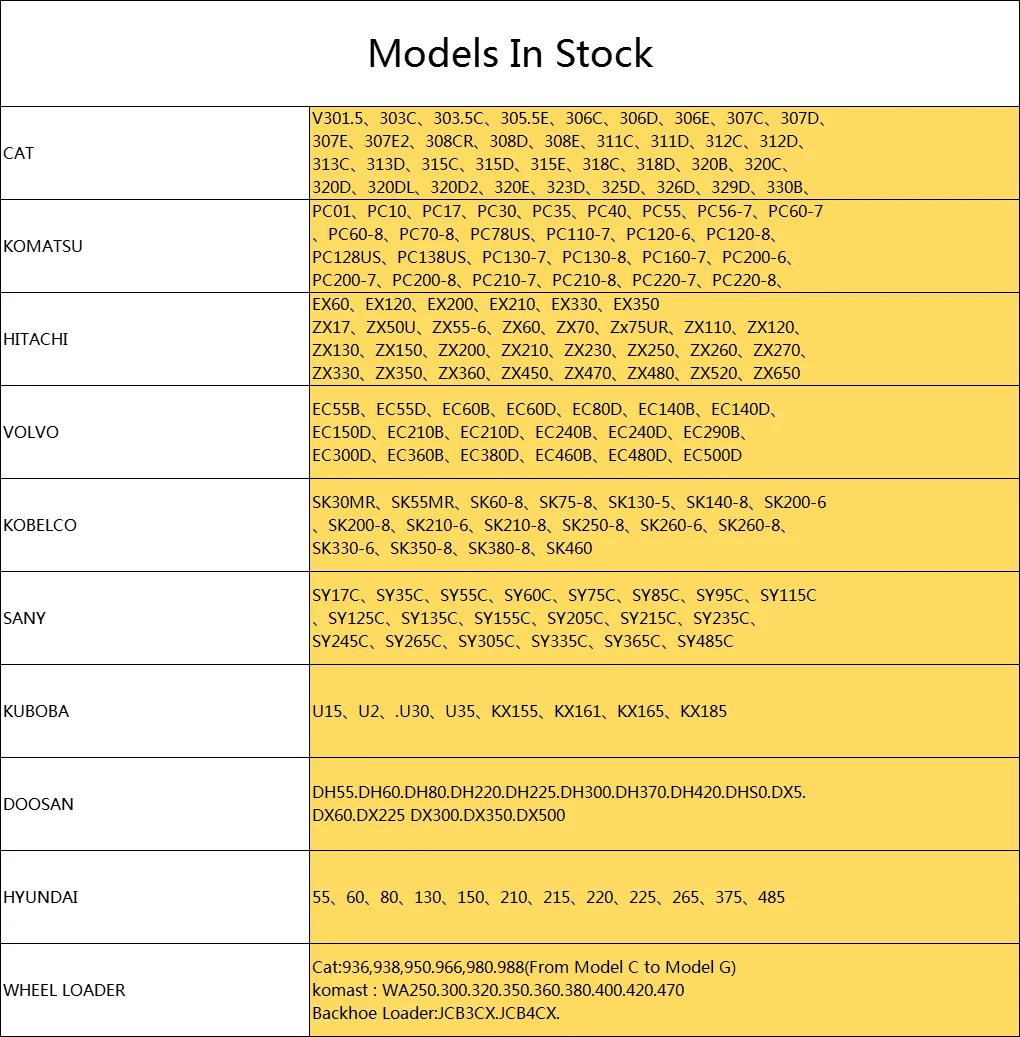This screenshot has width=1020, height=1037.
Task: Click the Backhoe Loader JCB3CX text
Action: coord(436,1013)
